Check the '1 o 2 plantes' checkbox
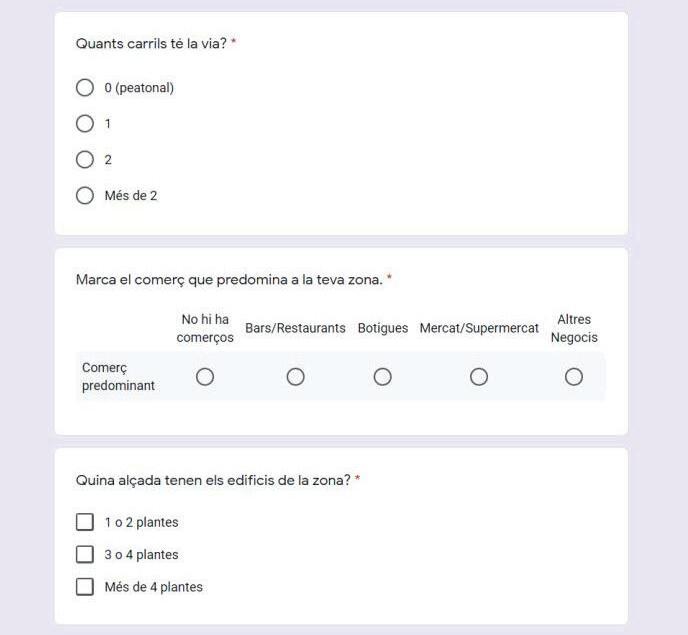 pos(85,522)
